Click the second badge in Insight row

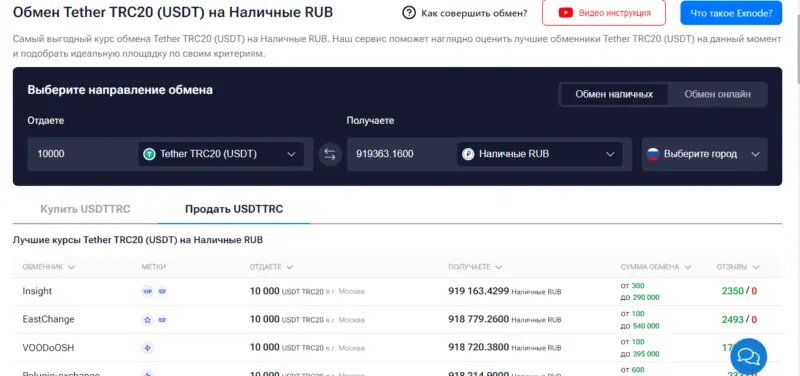pos(162,292)
